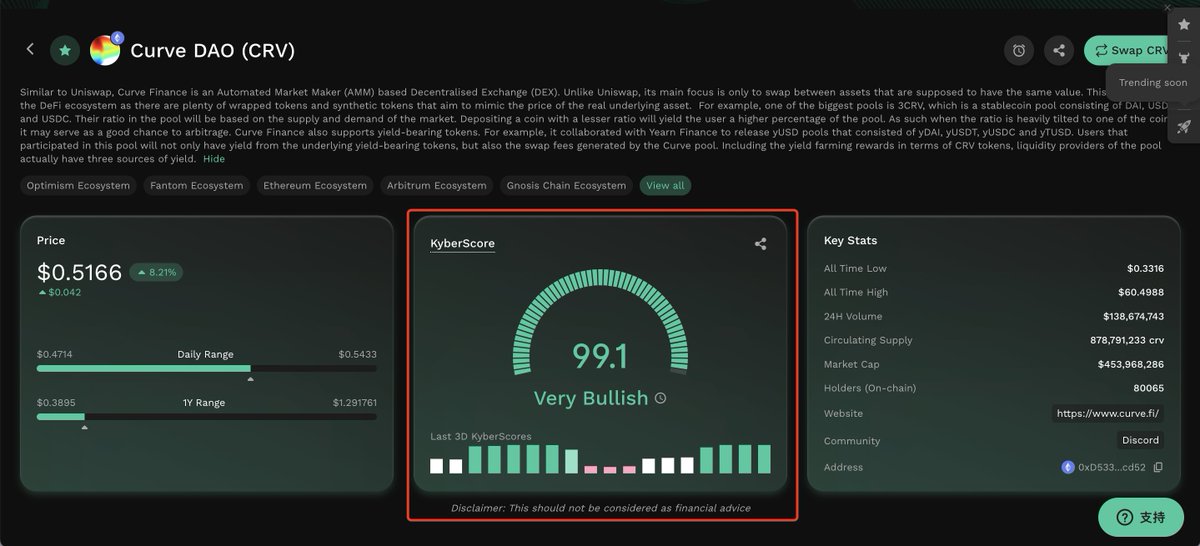The height and width of the screenshot is (546, 1200).
Task: Select the Arbitrum Ecosystem tag
Action: (437, 185)
